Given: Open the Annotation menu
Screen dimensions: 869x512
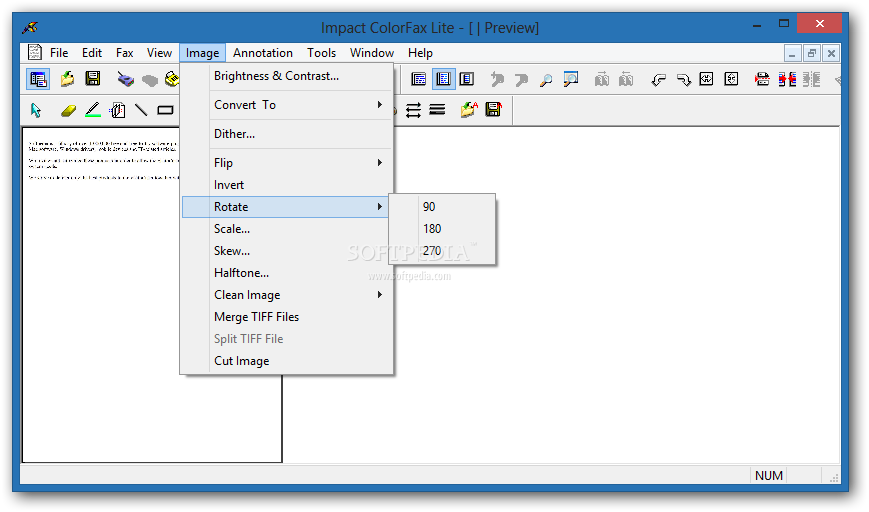Looking at the screenshot, I should point(263,53).
